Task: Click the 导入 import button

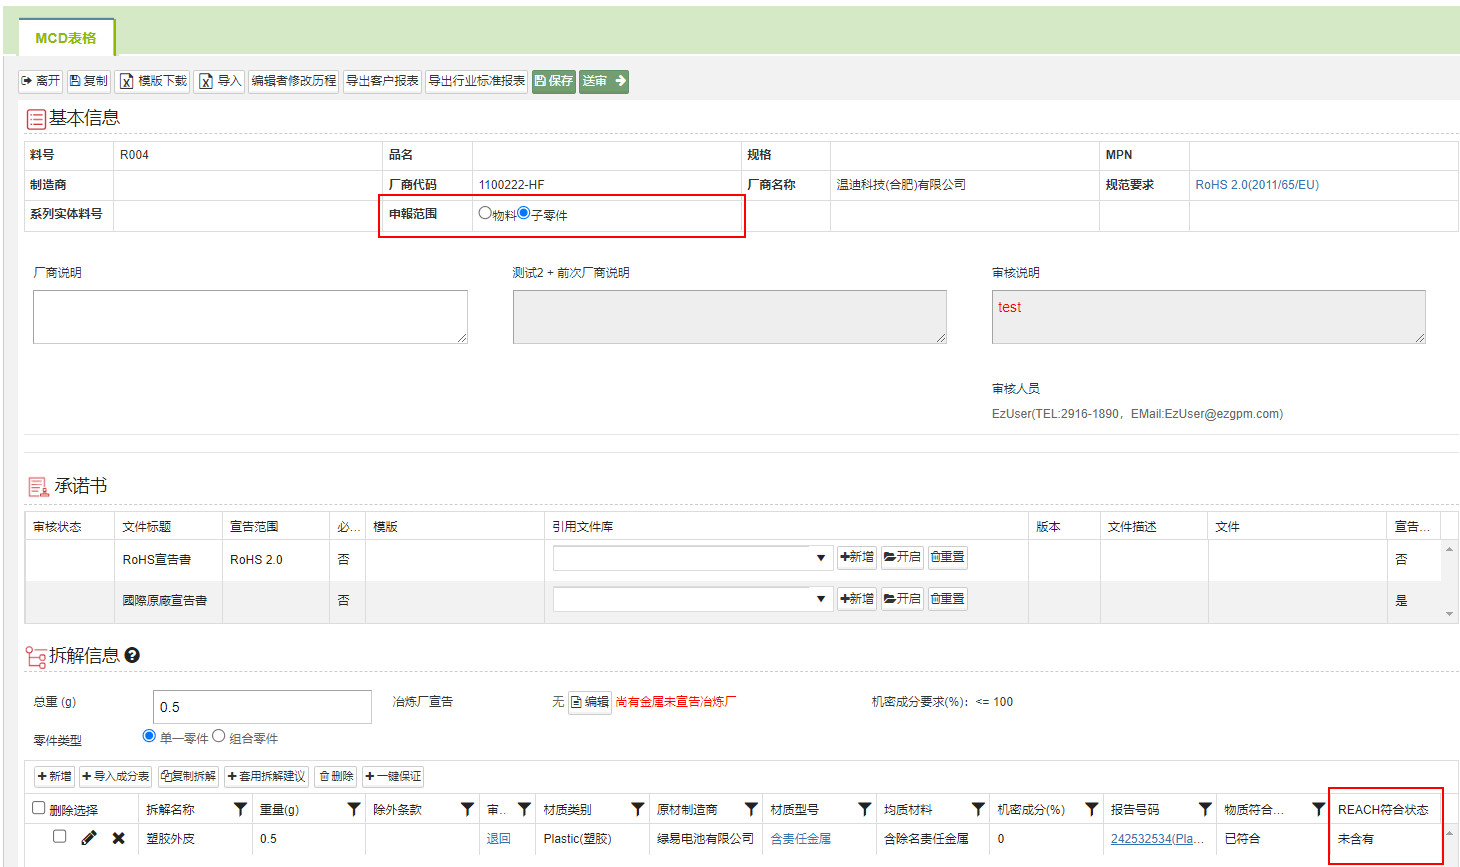Action: [x=220, y=81]
